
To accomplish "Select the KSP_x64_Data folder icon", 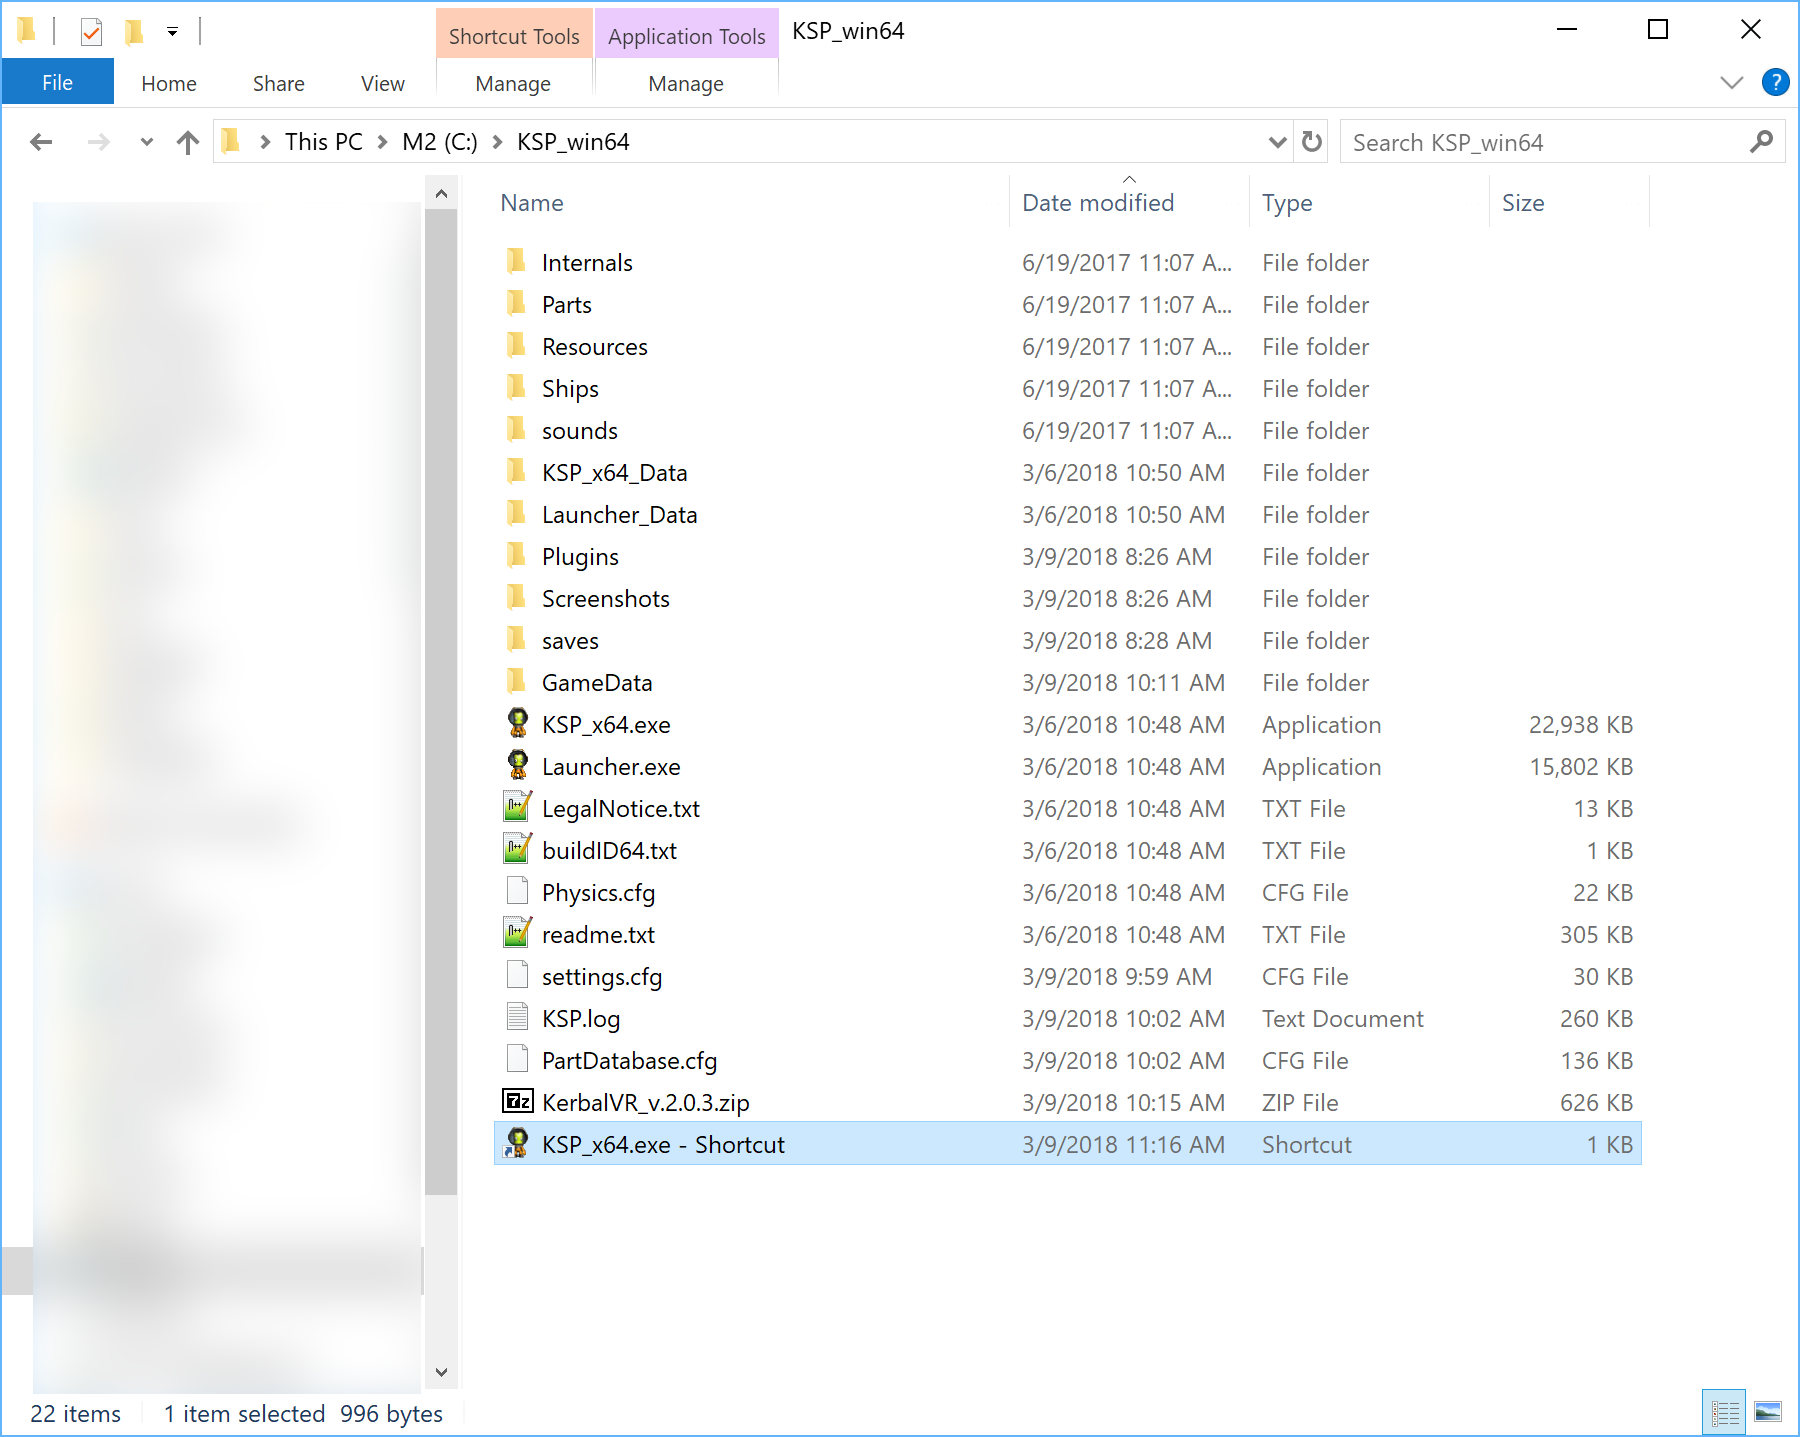I will (516, 471).
